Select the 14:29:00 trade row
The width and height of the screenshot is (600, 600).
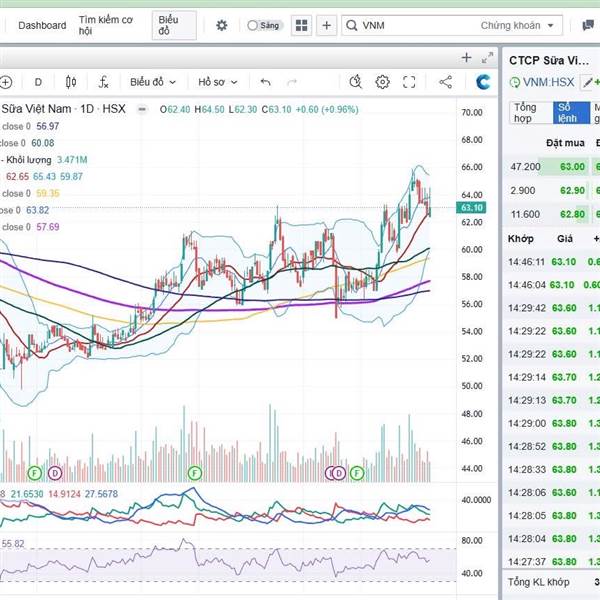point(551,424)
